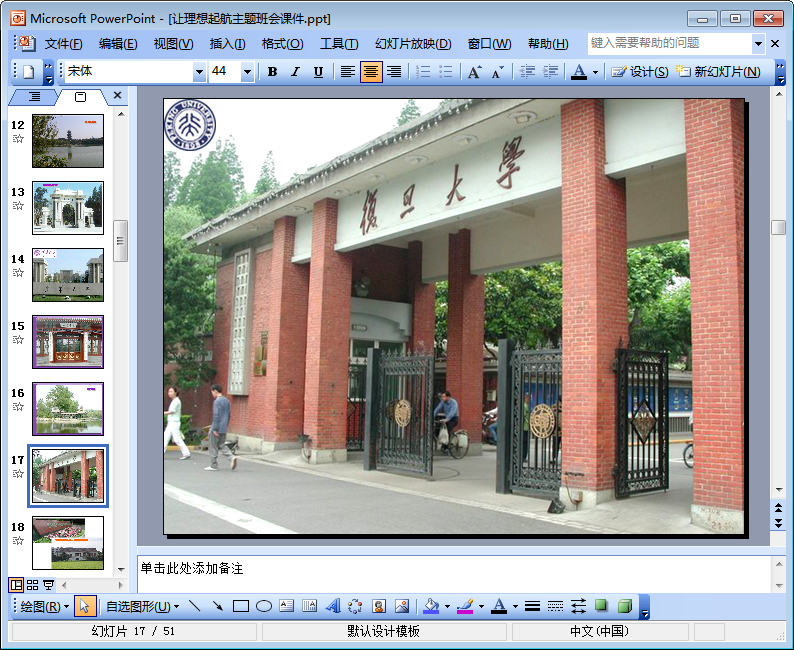Open the Slide Show menu
This screenshot has width=794, height=650.
coord(413,44)
